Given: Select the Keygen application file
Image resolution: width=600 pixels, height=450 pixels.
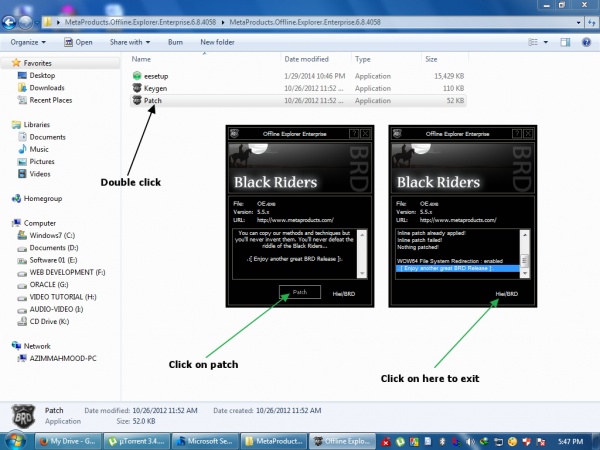Looking at the screenshot, I should pyautogui.click(x=298, y=88).
